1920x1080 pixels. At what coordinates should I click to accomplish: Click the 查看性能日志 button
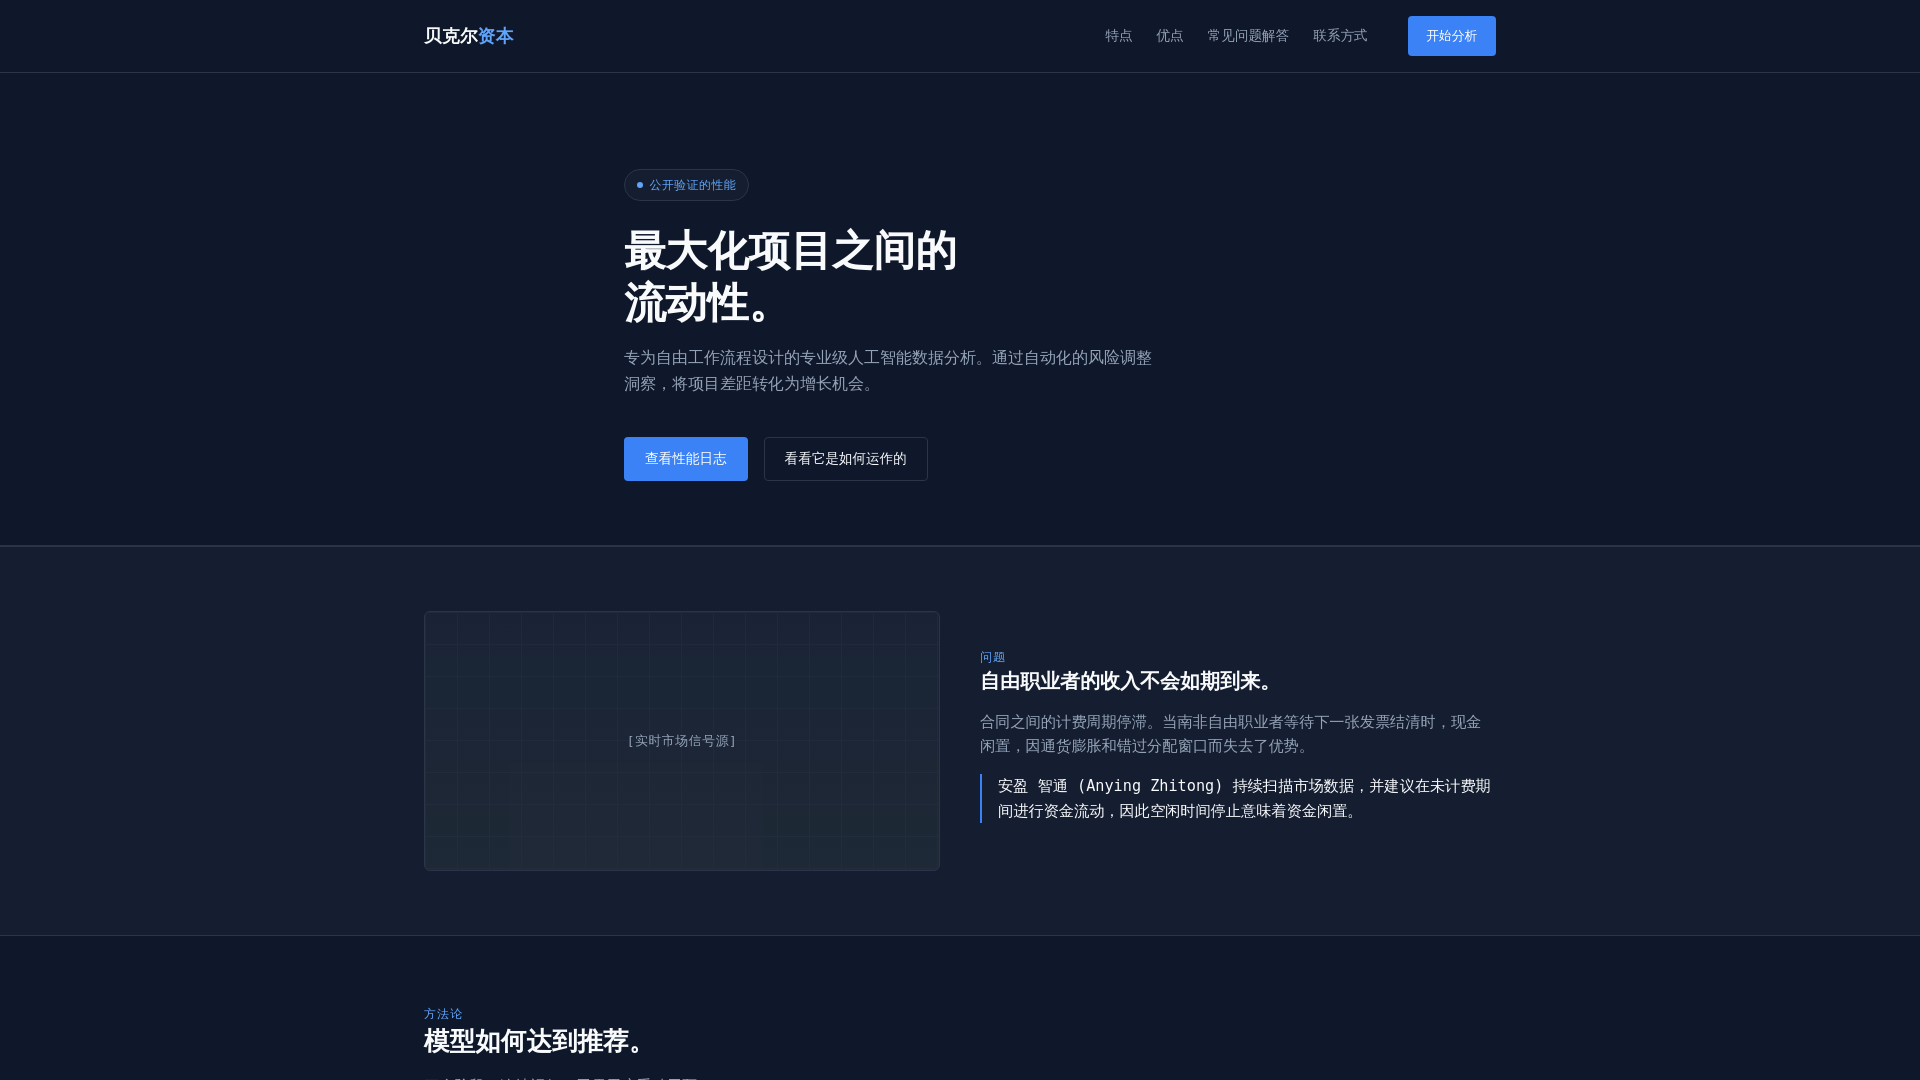[685, 459]
